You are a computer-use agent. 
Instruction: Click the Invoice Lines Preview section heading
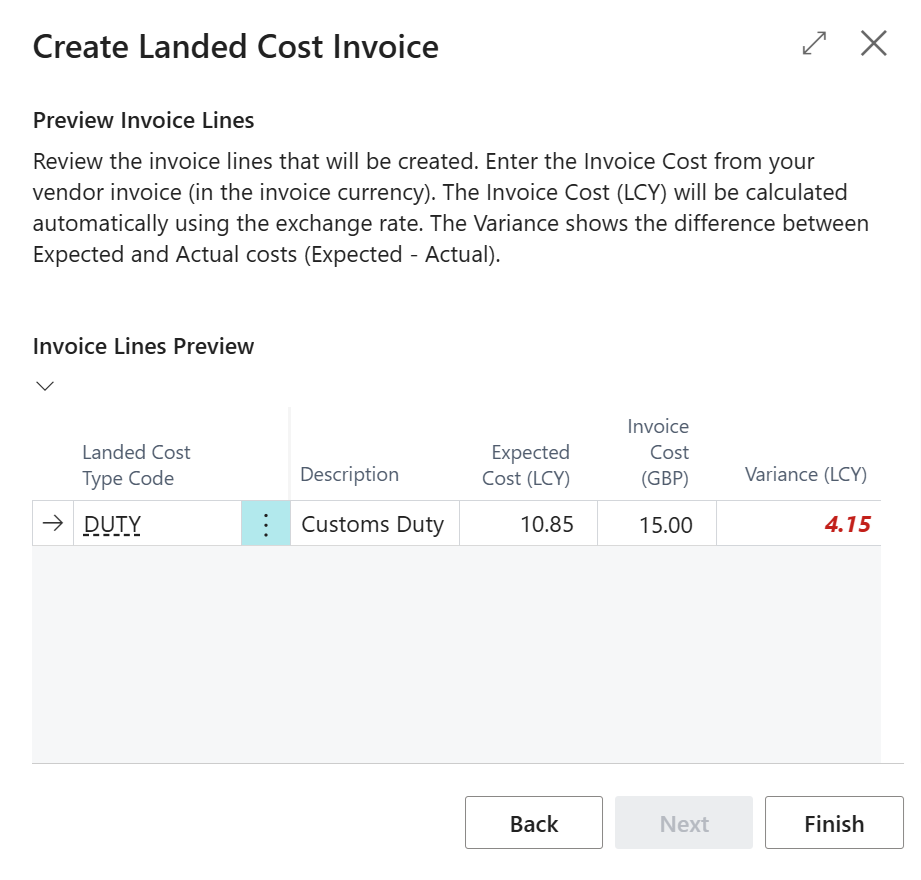(144, 346)
